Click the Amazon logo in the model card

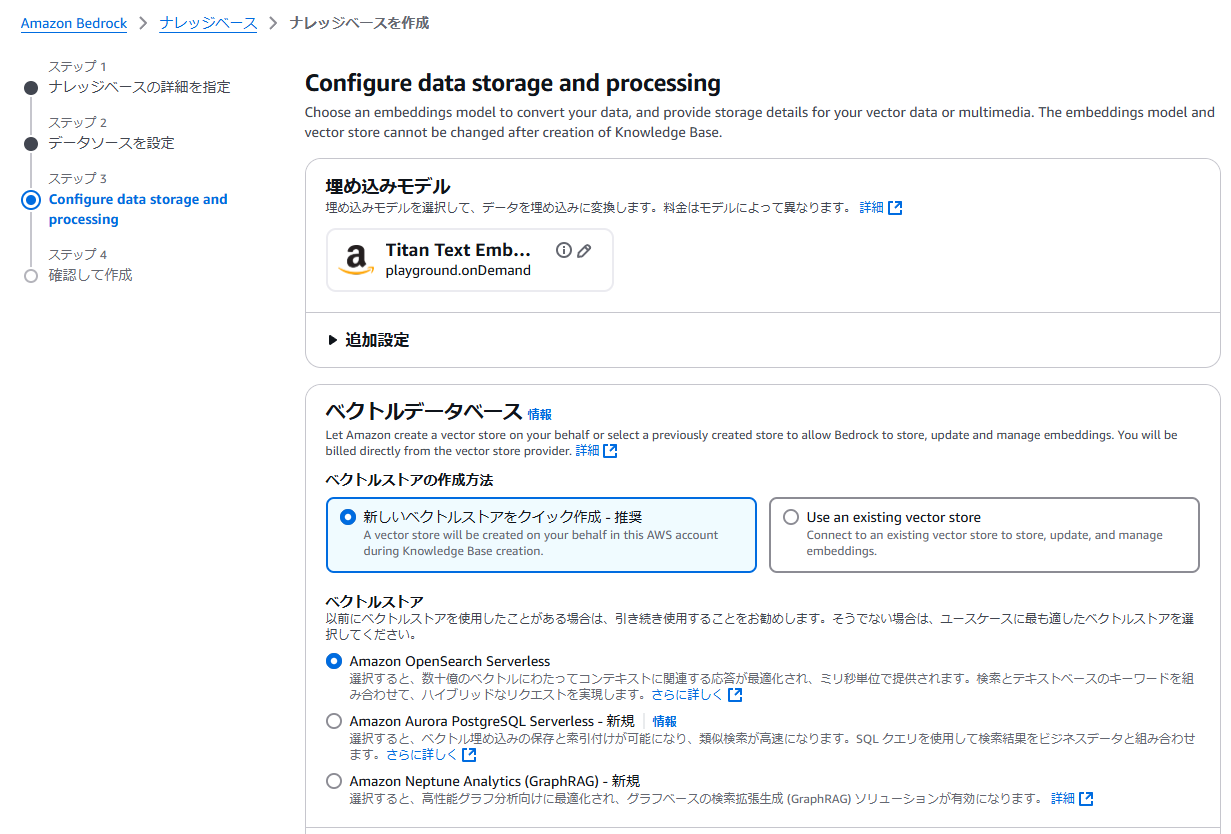click(x=355, y=260)
